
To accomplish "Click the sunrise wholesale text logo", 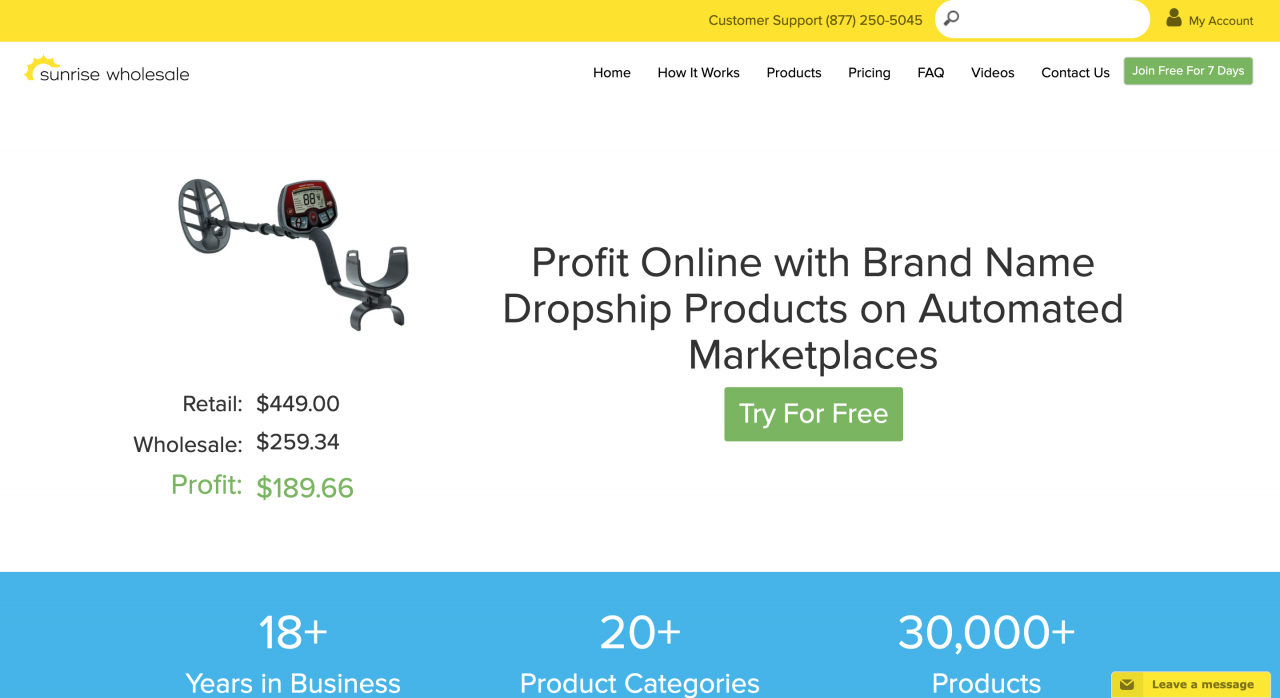I will (114, 74).
